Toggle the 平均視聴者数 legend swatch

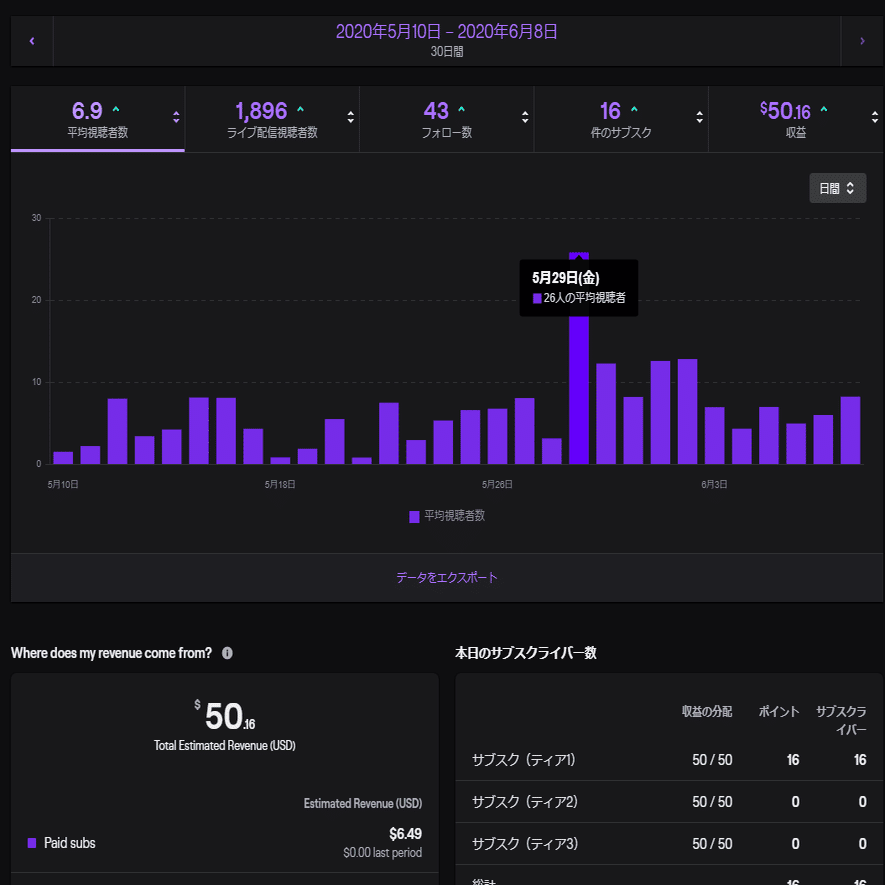(414, 516)
